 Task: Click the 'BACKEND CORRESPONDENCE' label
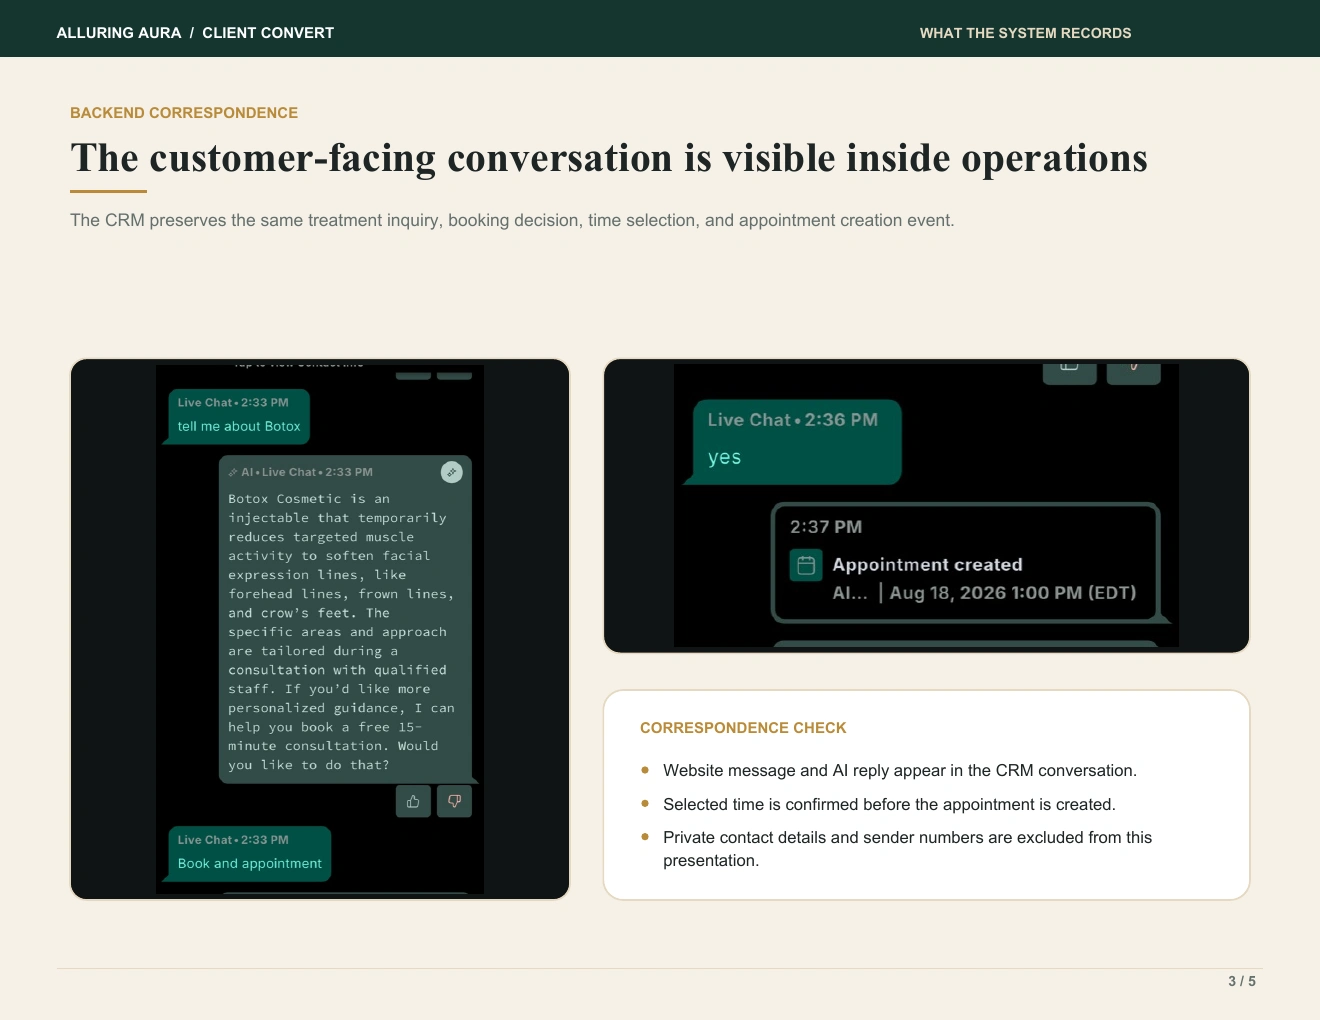184,113
